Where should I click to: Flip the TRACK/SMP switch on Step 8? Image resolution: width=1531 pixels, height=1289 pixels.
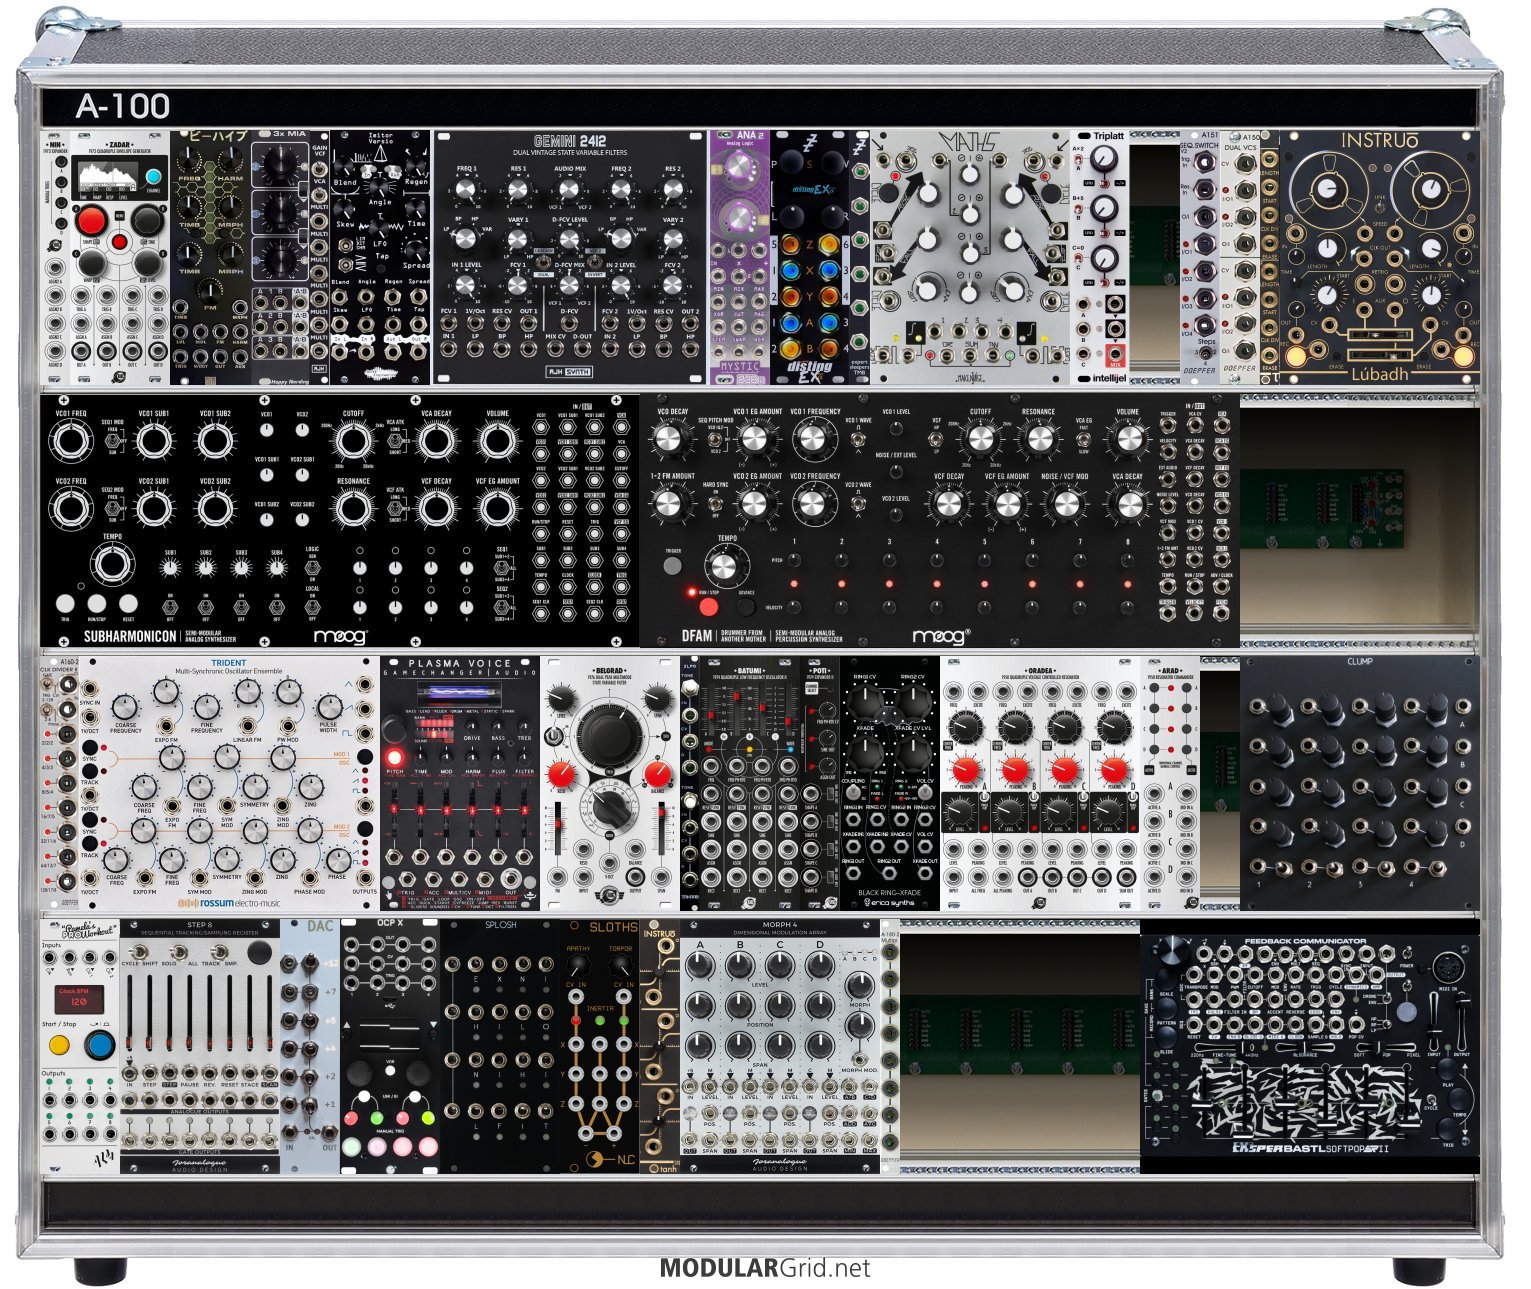(x=221, y=950)
